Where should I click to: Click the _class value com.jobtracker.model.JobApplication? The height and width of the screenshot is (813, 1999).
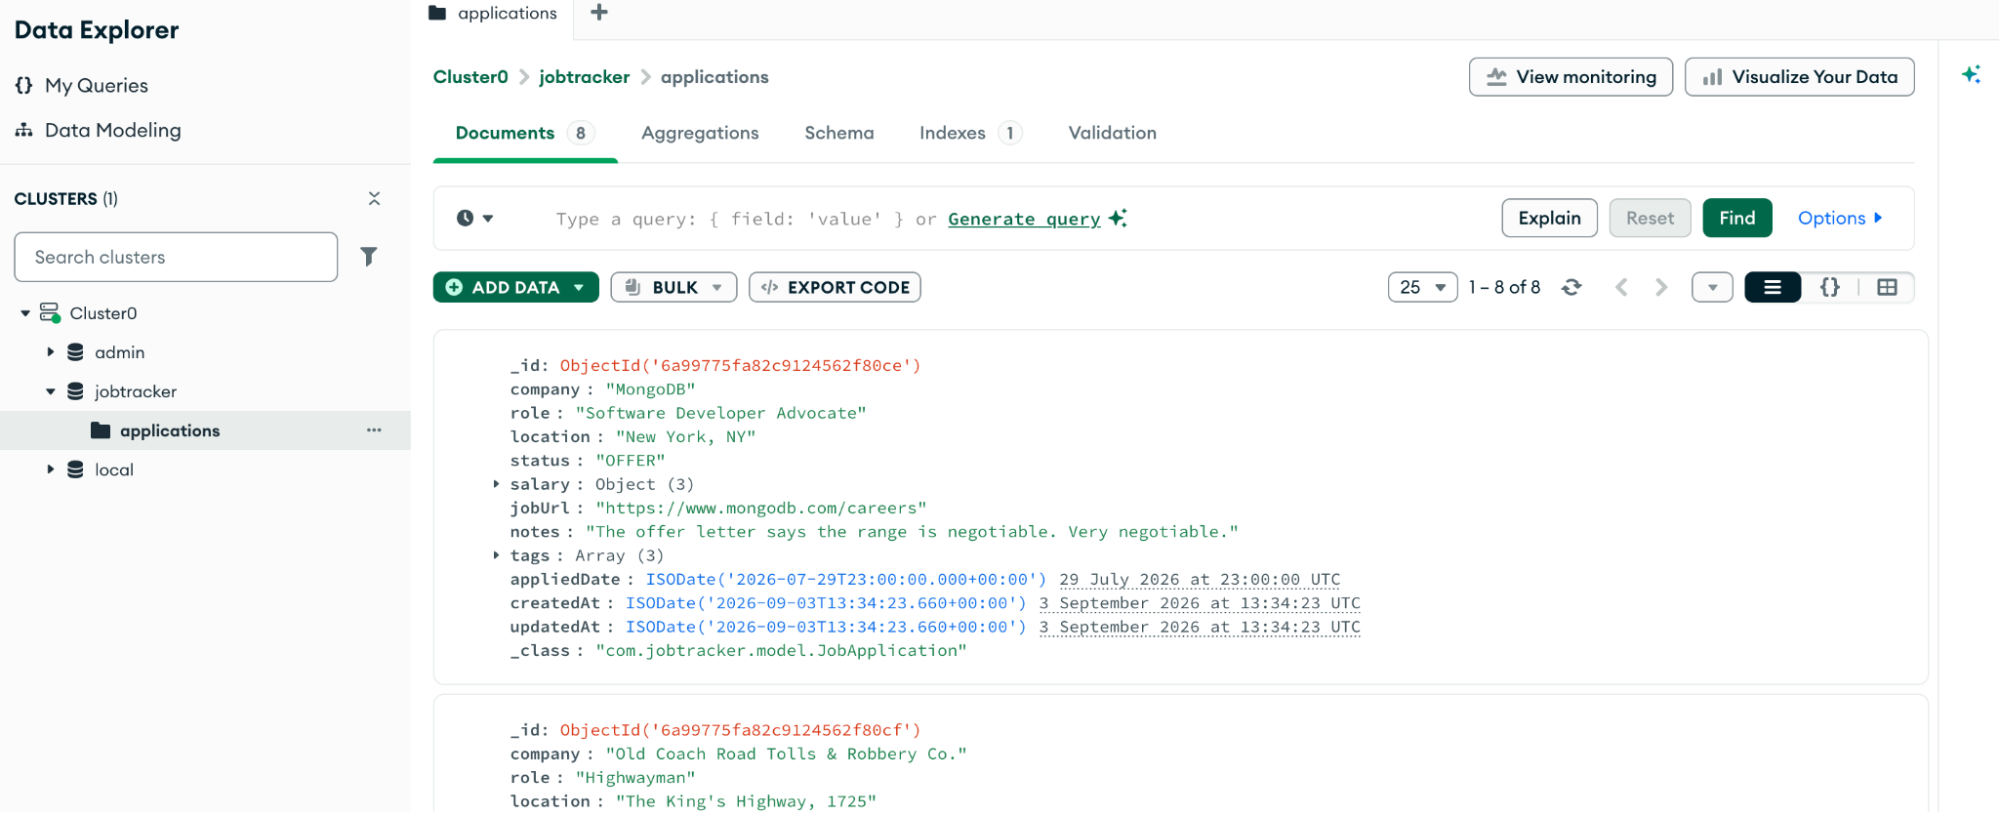click(781, 651)
